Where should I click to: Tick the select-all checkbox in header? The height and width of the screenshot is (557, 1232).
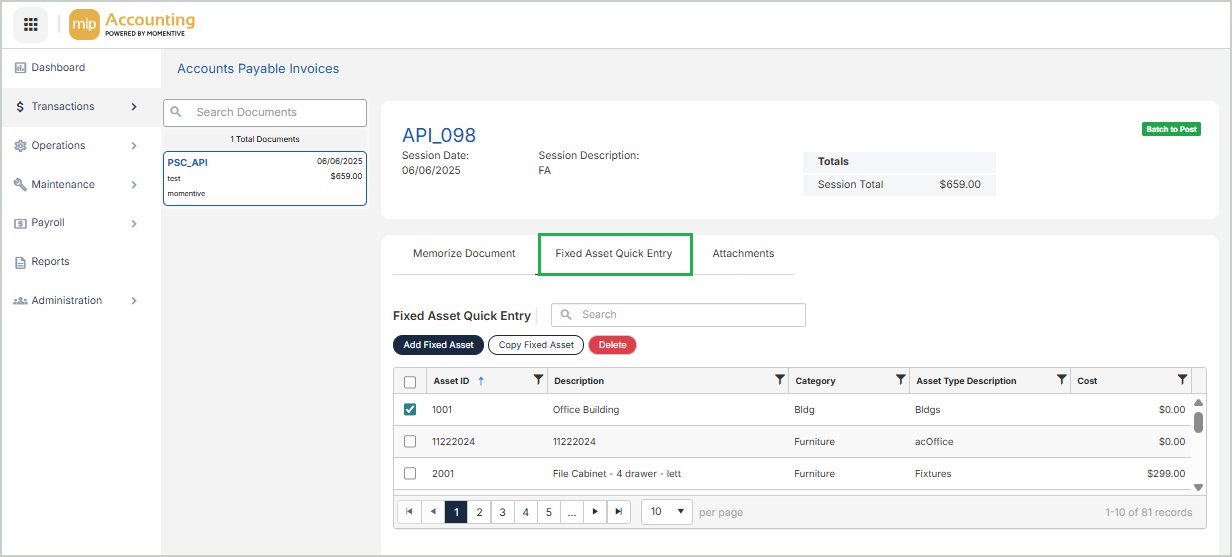(410, 381)
